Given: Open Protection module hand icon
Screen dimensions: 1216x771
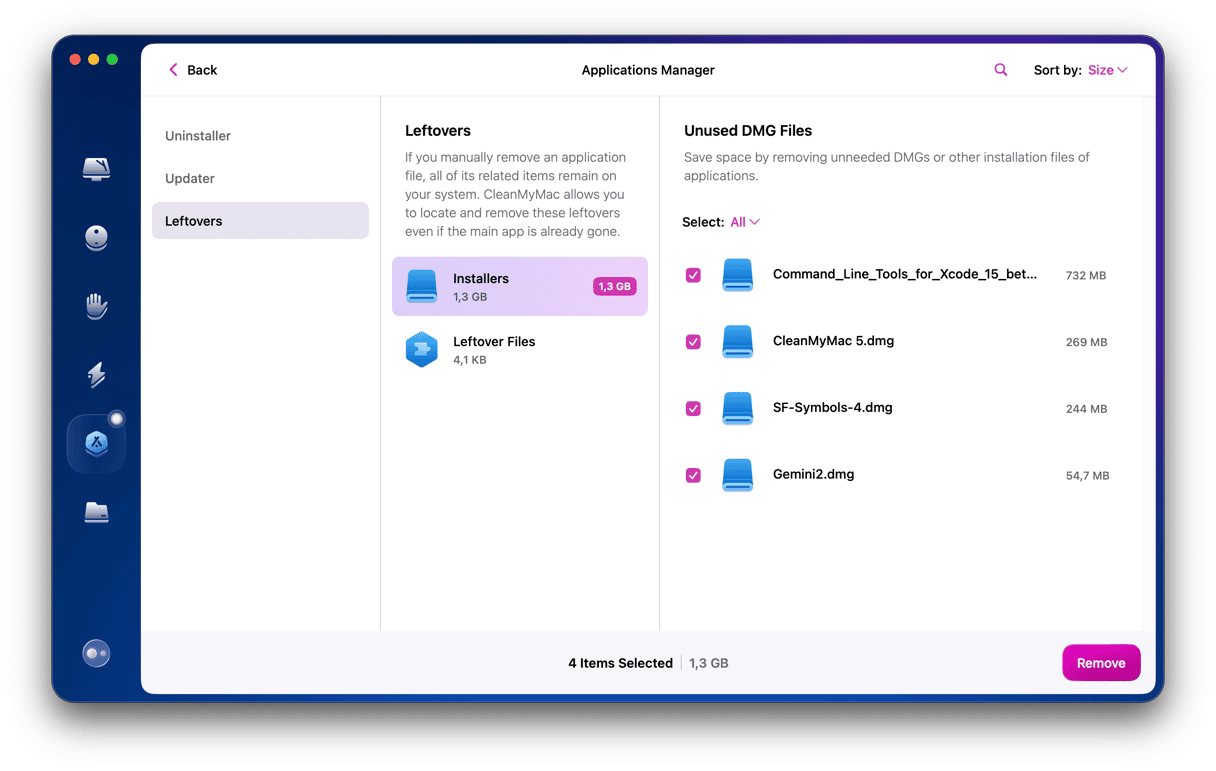Looking at the screenshot, I should (96, 306).
